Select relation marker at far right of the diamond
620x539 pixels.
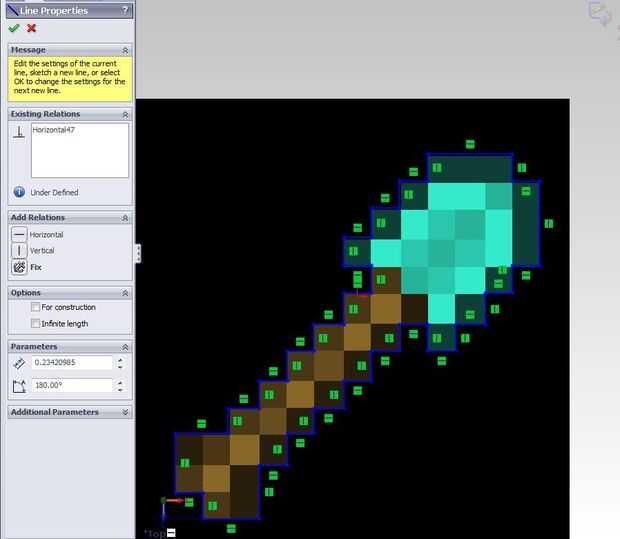[549, 224]
